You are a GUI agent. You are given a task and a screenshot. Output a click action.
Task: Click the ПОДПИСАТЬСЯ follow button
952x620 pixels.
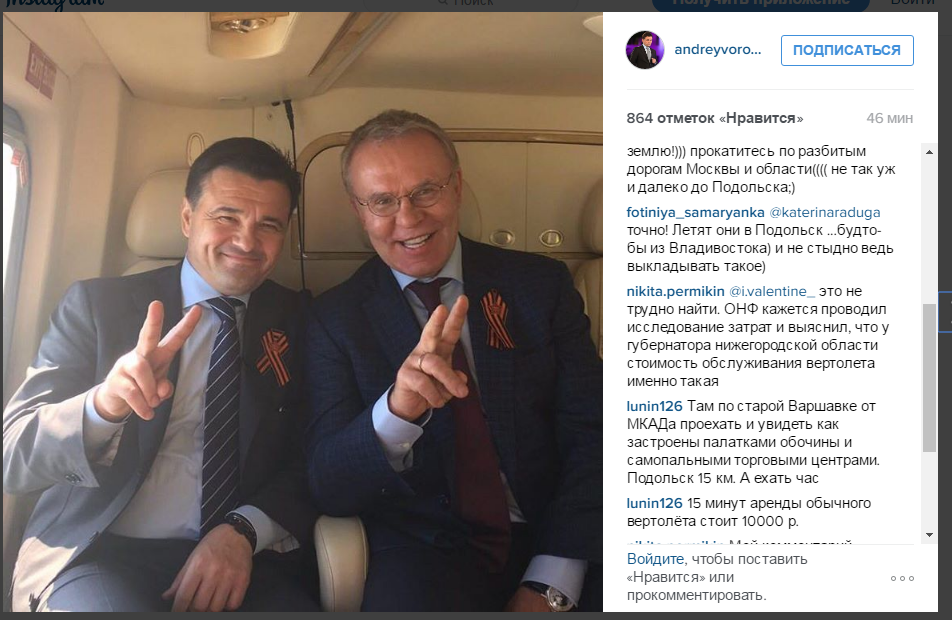(x=847, y=50)
